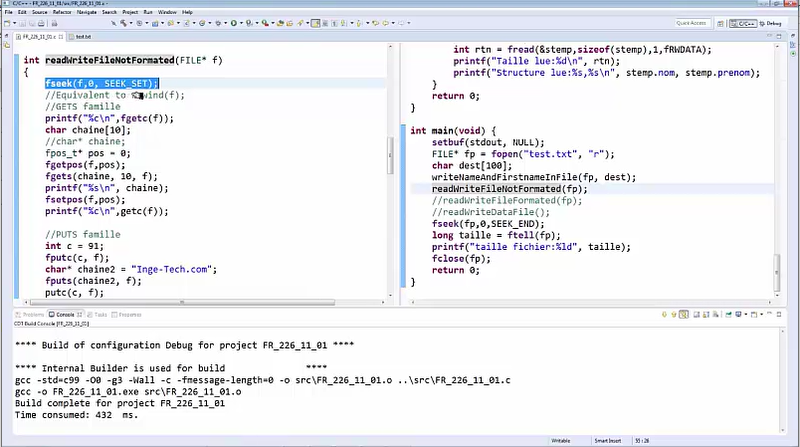The width and height of the screenshot is (800, 447).
Task: Open the Navigate menu
Action: 87,11
